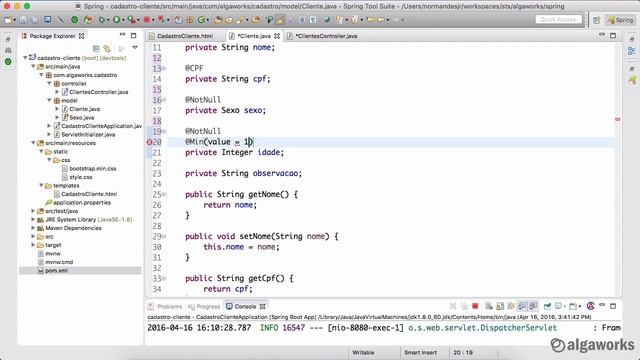Switch to the CadastroCliente.html editor tab
This screenshot has height=360, width=640.
[185, 36]
